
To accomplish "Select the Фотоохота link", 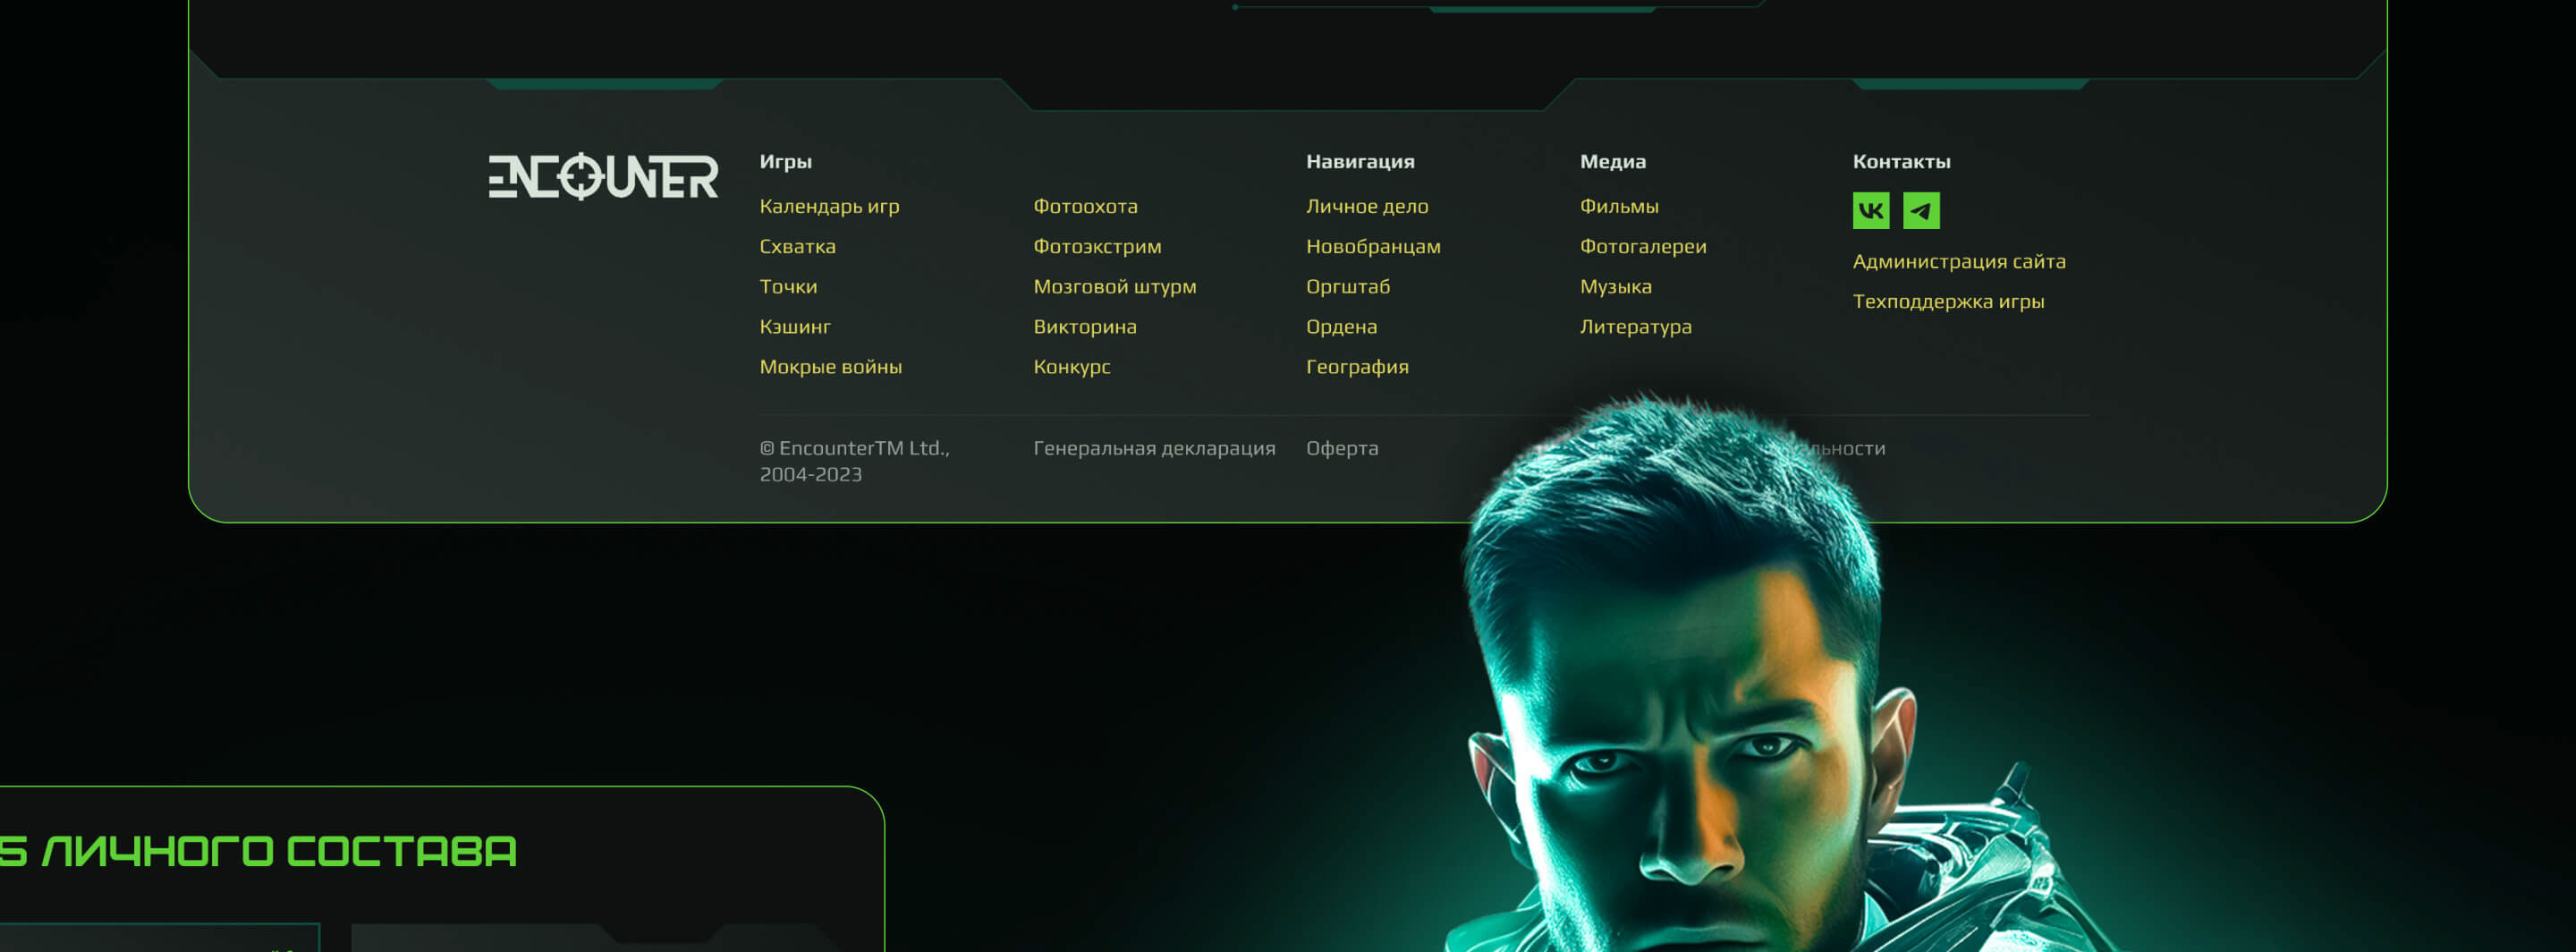I will pyautogui.click(x=1085, y=206).
